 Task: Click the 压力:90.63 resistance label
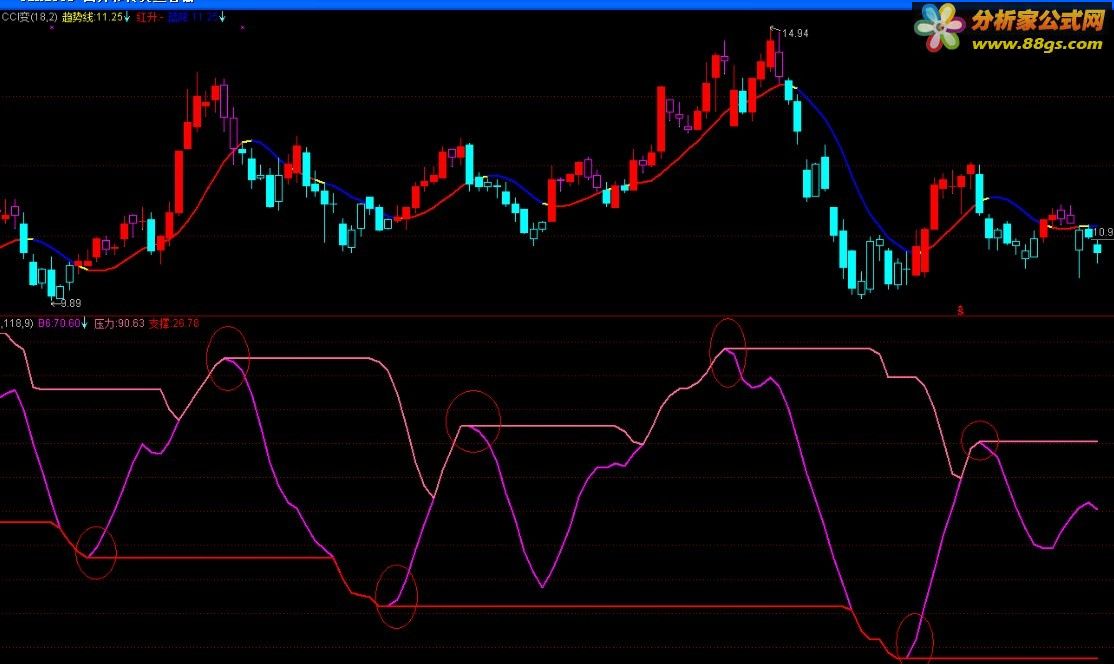pos(119,323)
